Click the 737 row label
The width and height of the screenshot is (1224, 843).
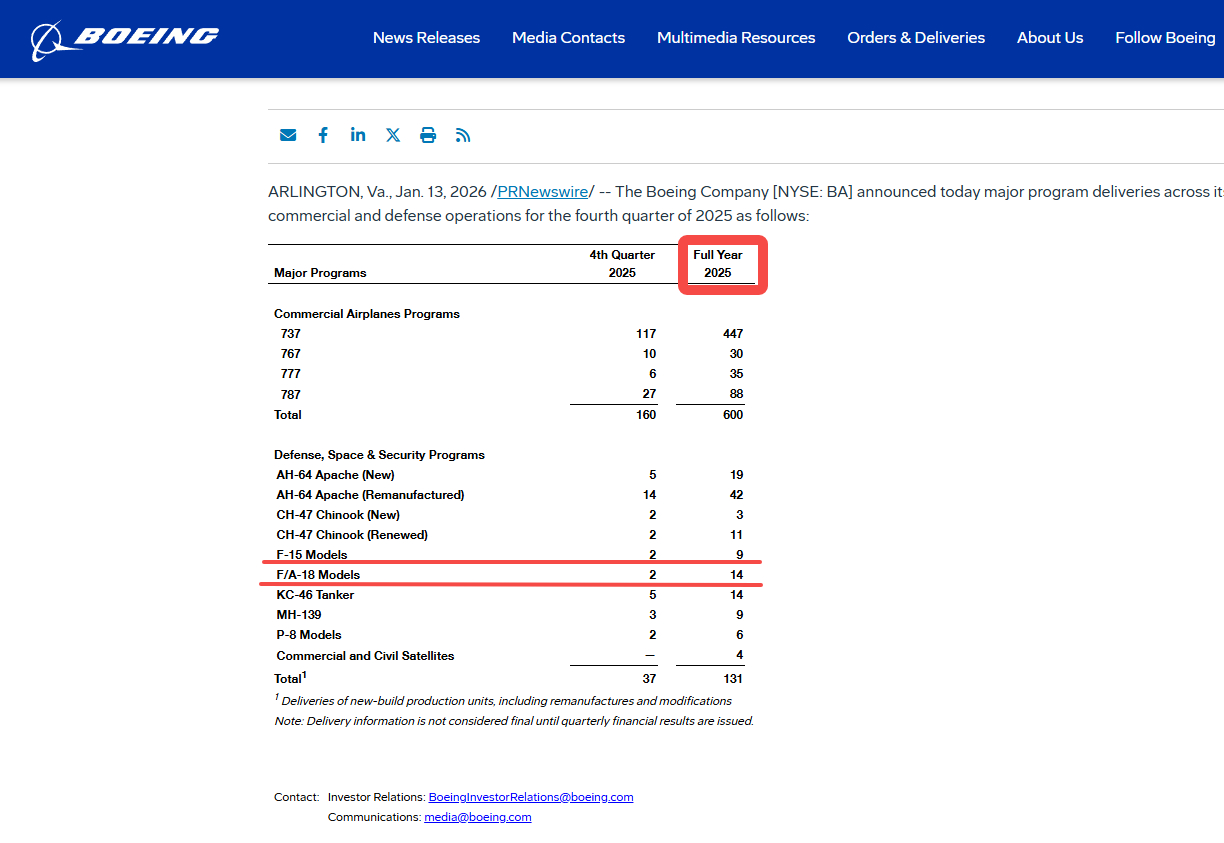tap(291, 334)
